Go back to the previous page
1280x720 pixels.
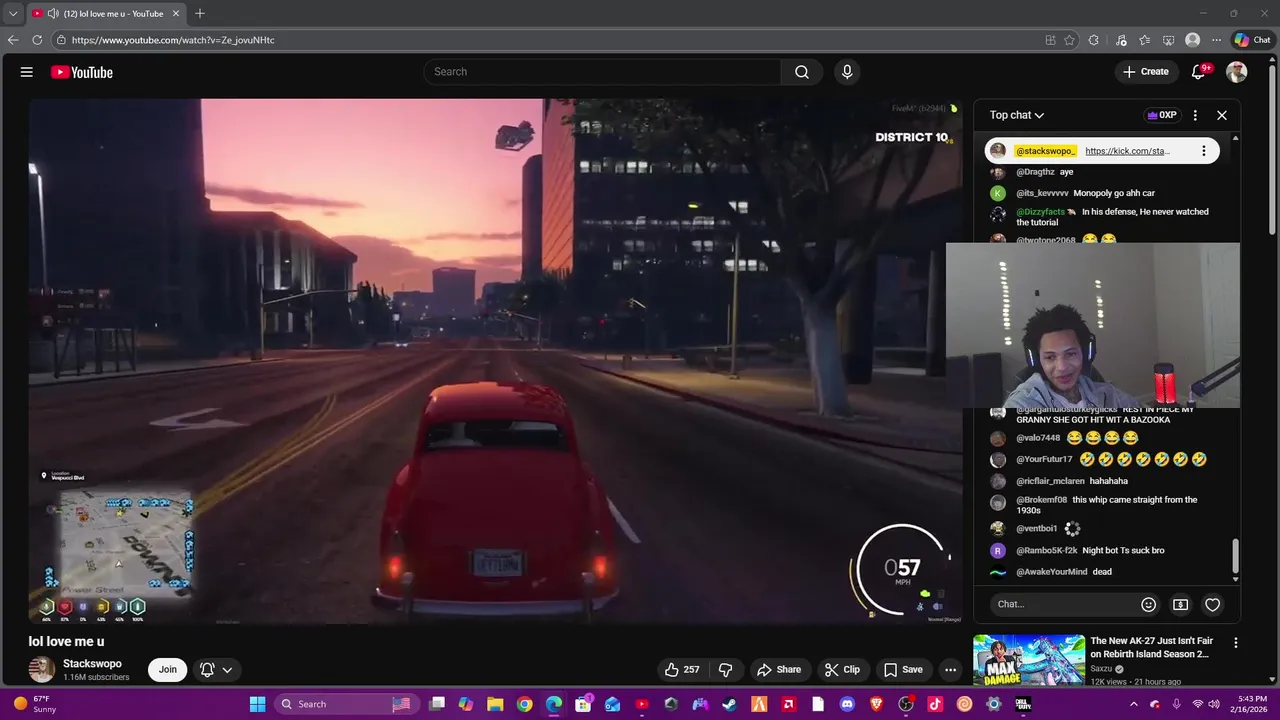[13, 40]
